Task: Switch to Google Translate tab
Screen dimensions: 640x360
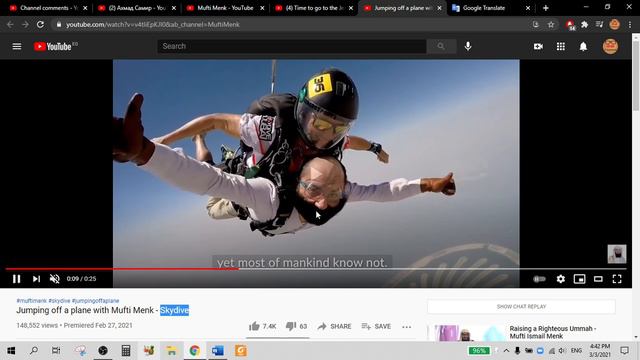Action: 490,8
